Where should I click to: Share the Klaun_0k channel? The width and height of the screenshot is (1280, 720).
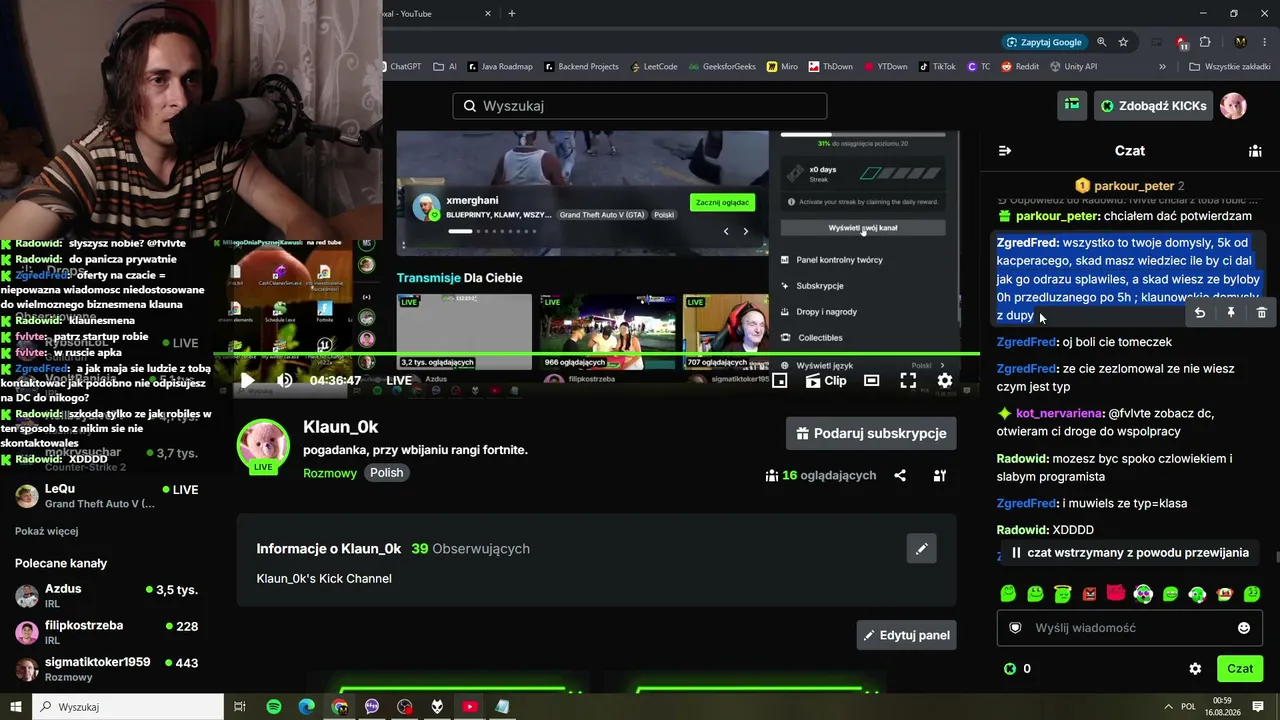click(900, 476)
